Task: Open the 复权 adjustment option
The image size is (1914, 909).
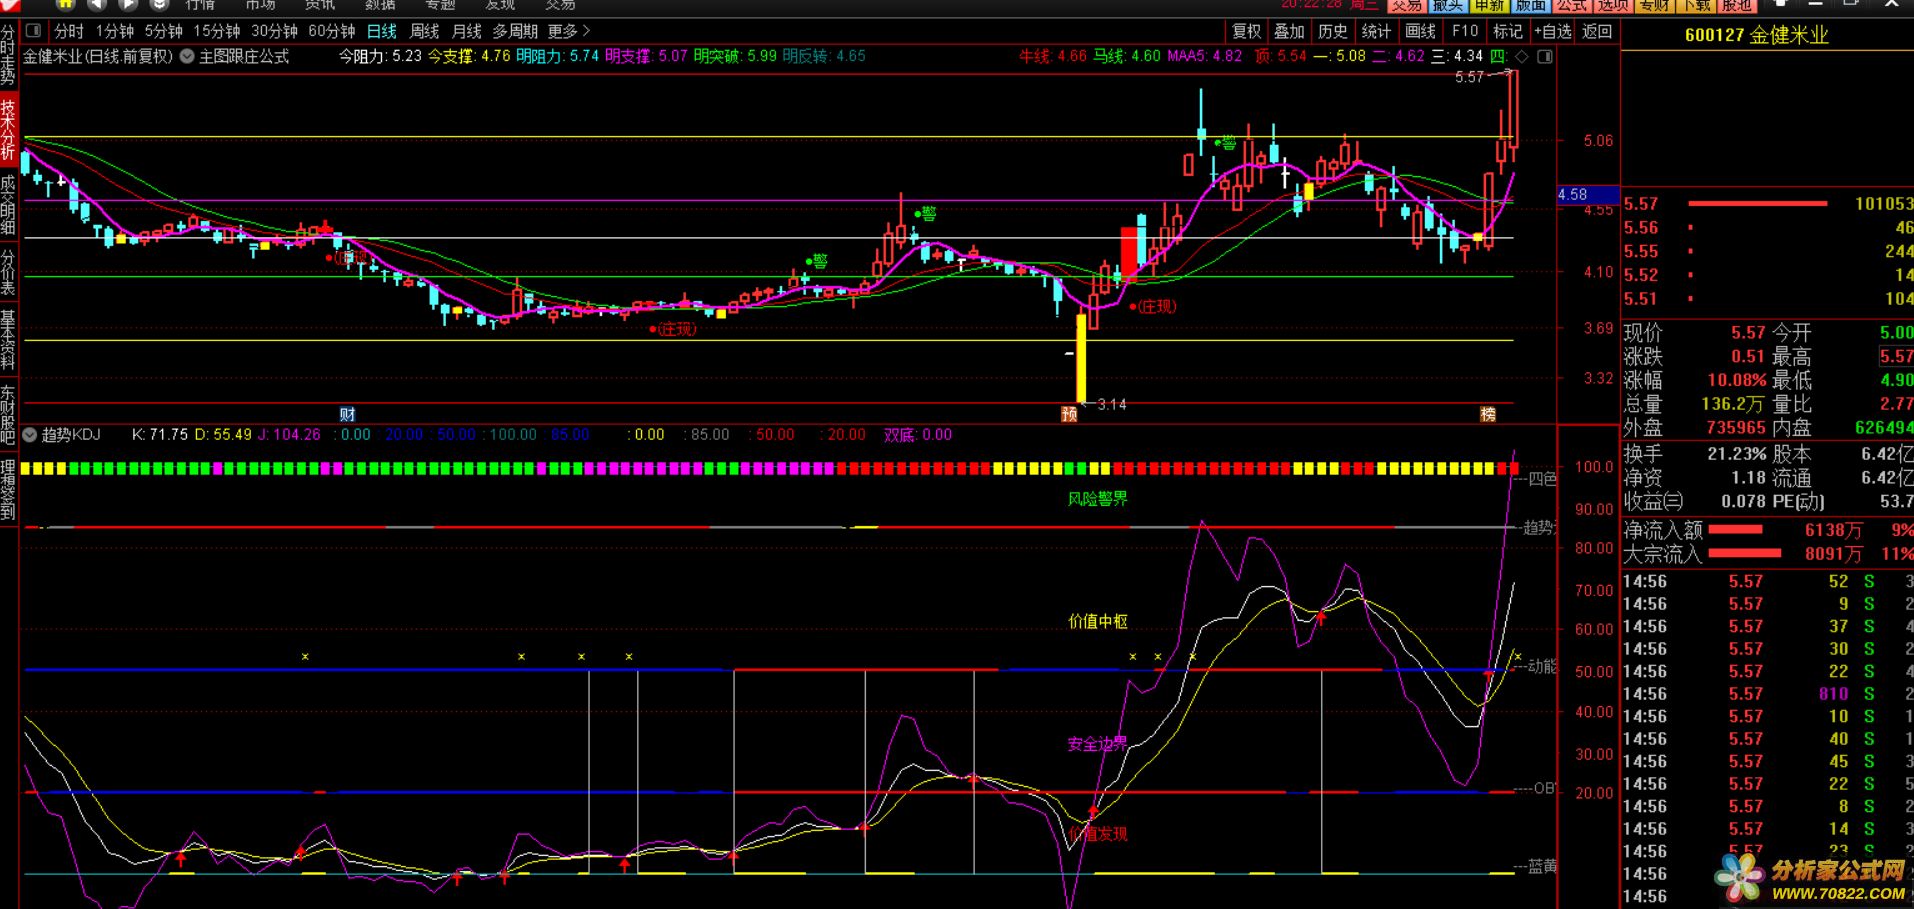Action: coord(1246,31)
